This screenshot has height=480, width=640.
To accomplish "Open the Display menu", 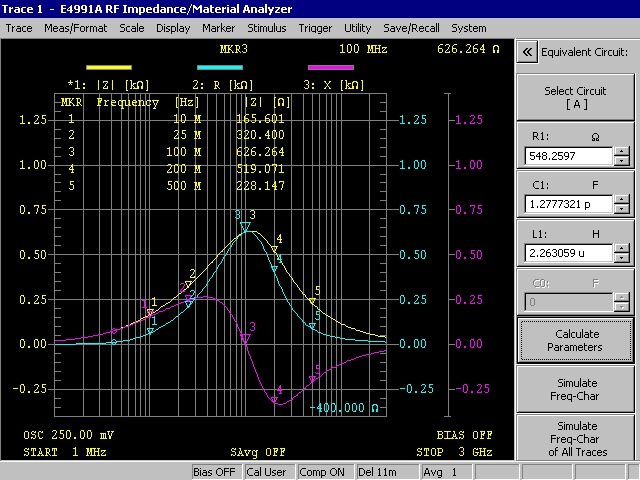I will pyautogui.click(x=173, y=28).
